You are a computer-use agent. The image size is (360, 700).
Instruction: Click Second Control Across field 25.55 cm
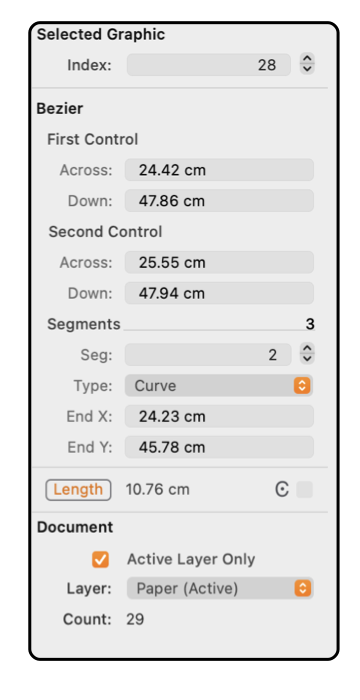(219, 262)
